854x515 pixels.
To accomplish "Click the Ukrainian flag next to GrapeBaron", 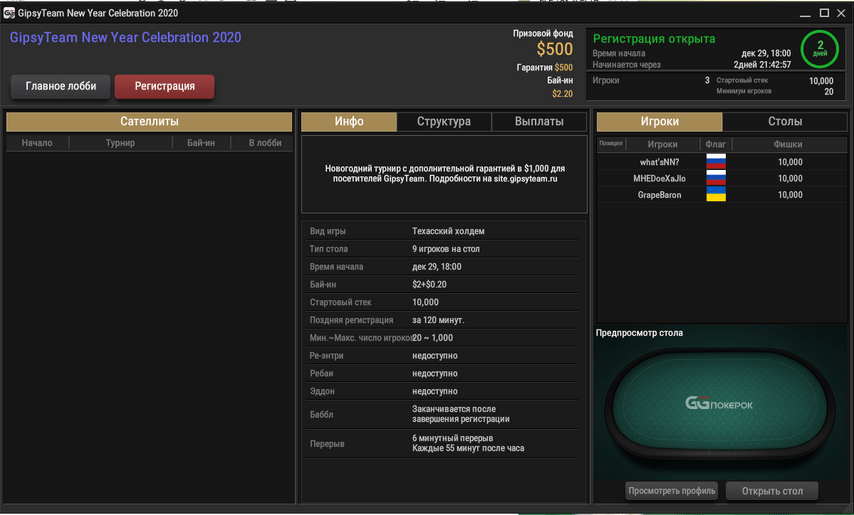I will pyautogui.click(x=716, y=194).
